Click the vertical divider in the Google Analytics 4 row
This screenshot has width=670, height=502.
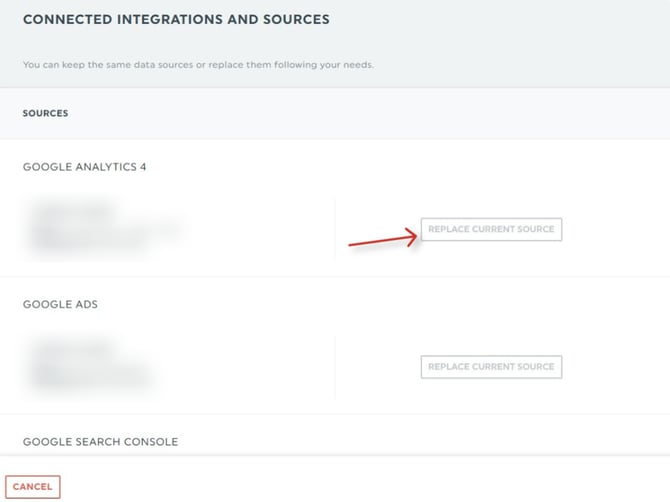tap(335, 228)
